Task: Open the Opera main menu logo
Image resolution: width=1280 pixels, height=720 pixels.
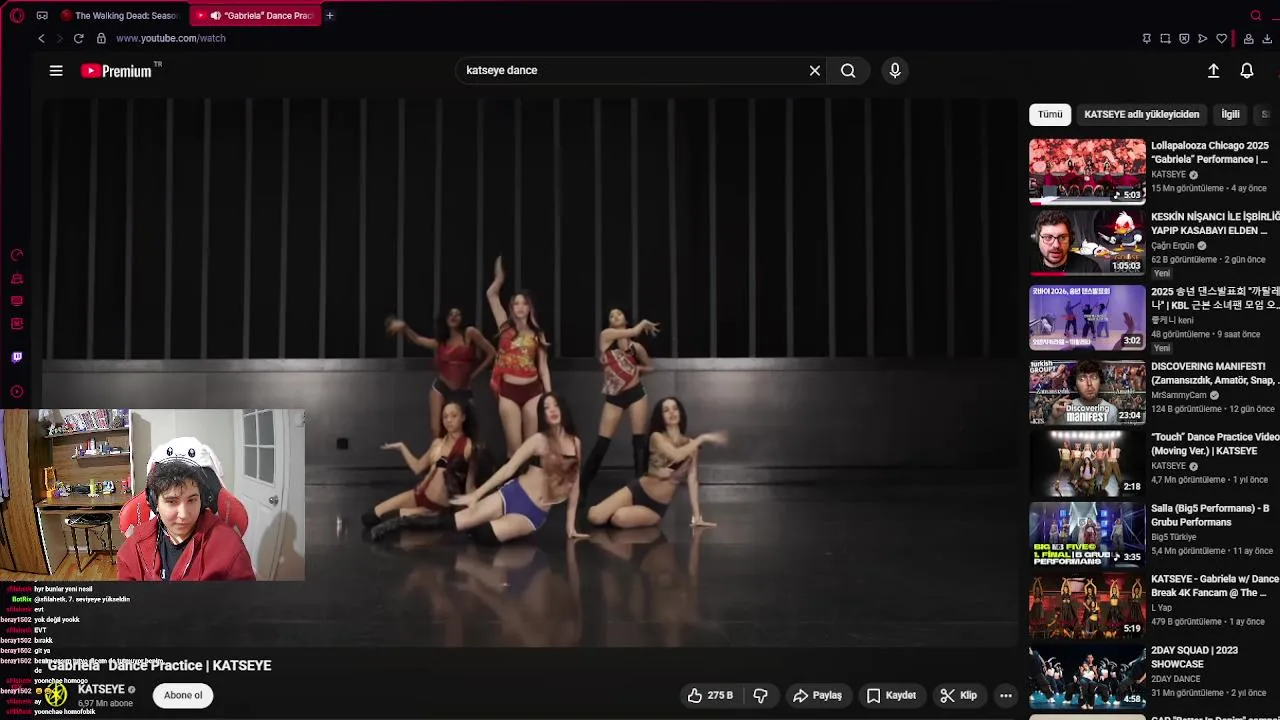Action: [x=17, y=15]
